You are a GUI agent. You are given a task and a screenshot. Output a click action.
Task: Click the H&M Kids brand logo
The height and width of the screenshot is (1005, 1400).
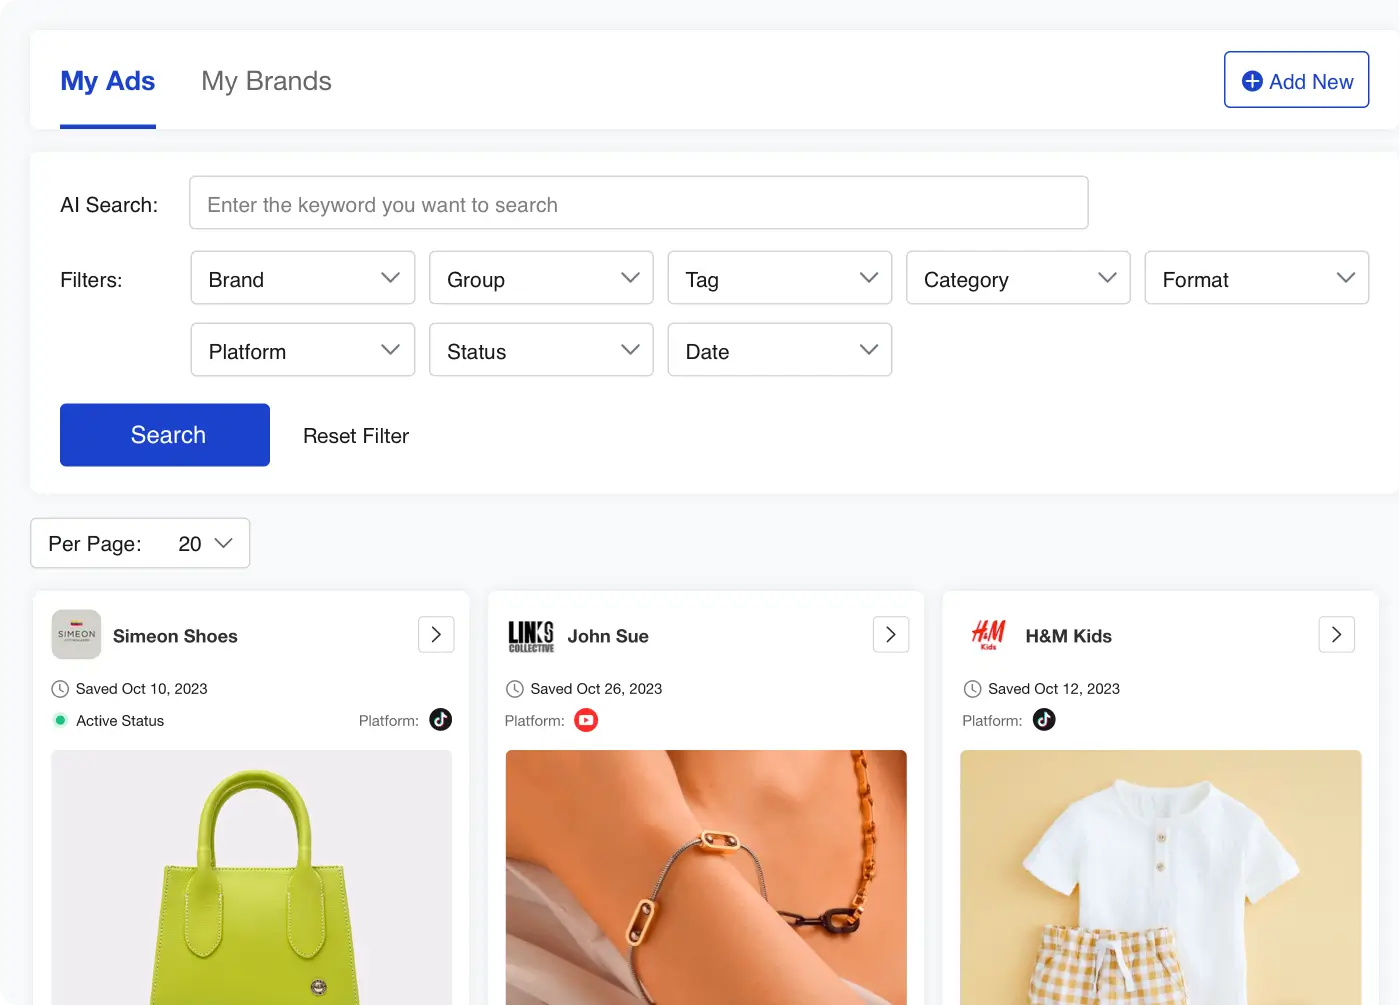988,635
